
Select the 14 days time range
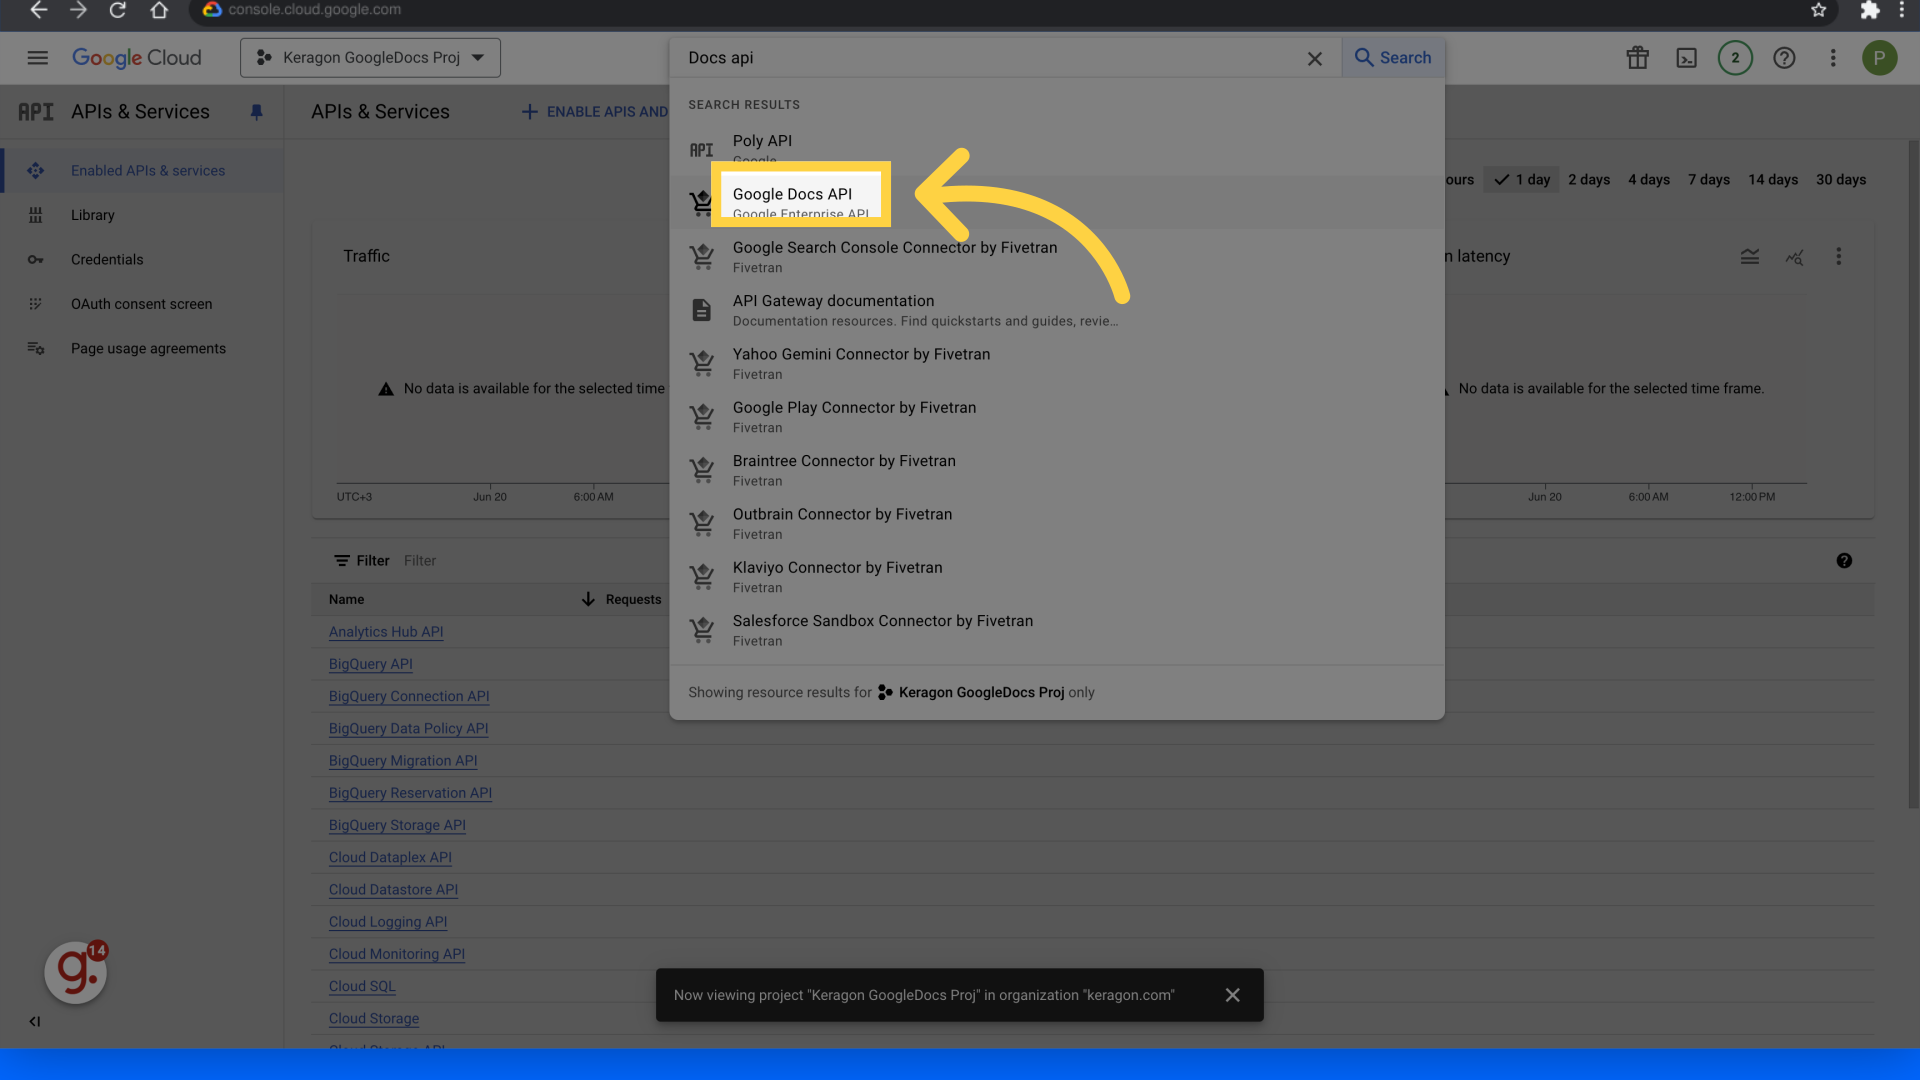(x=1773, y=180)
